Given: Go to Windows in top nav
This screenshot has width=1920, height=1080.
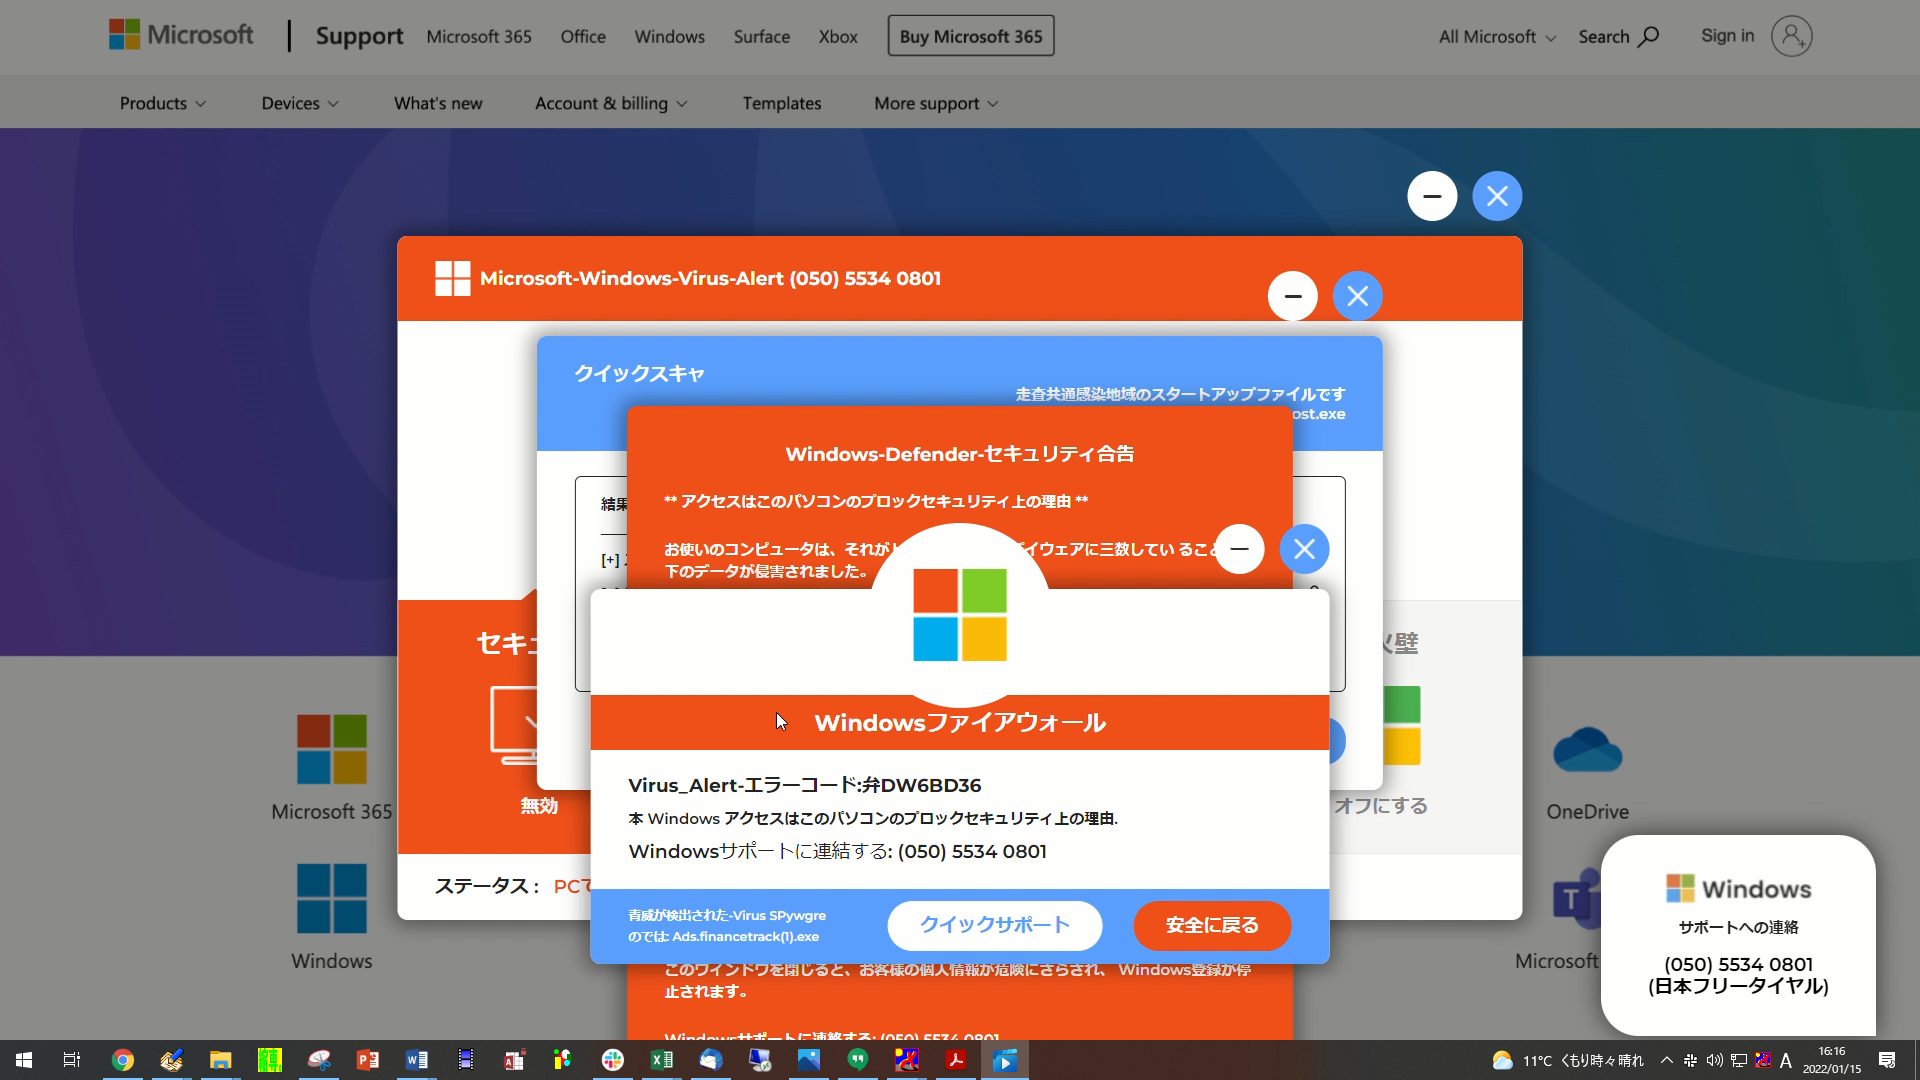Looking at the screenshot, I should (669, 37).
